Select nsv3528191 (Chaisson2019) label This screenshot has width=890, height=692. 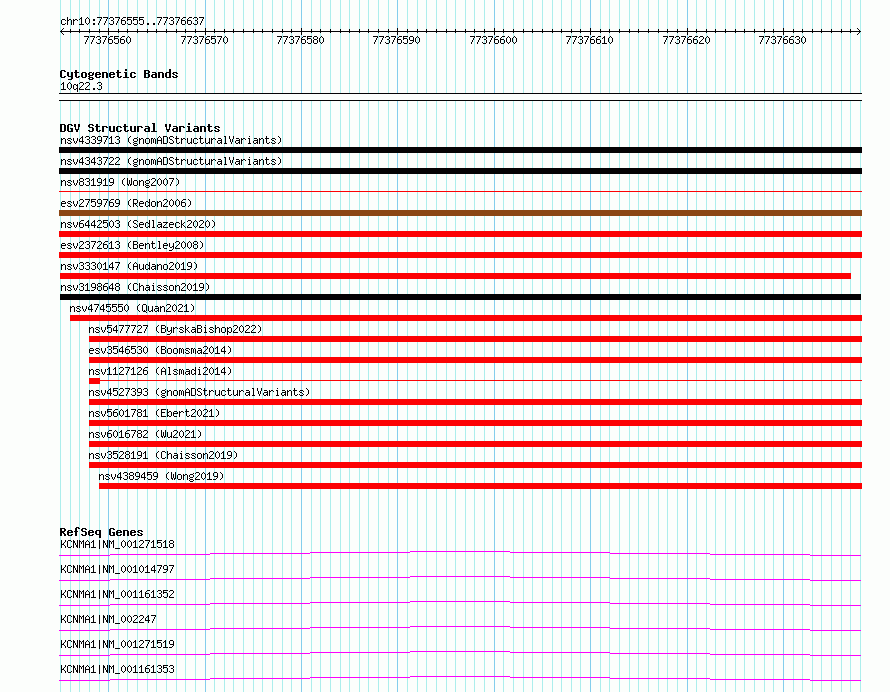click(163, 455)
